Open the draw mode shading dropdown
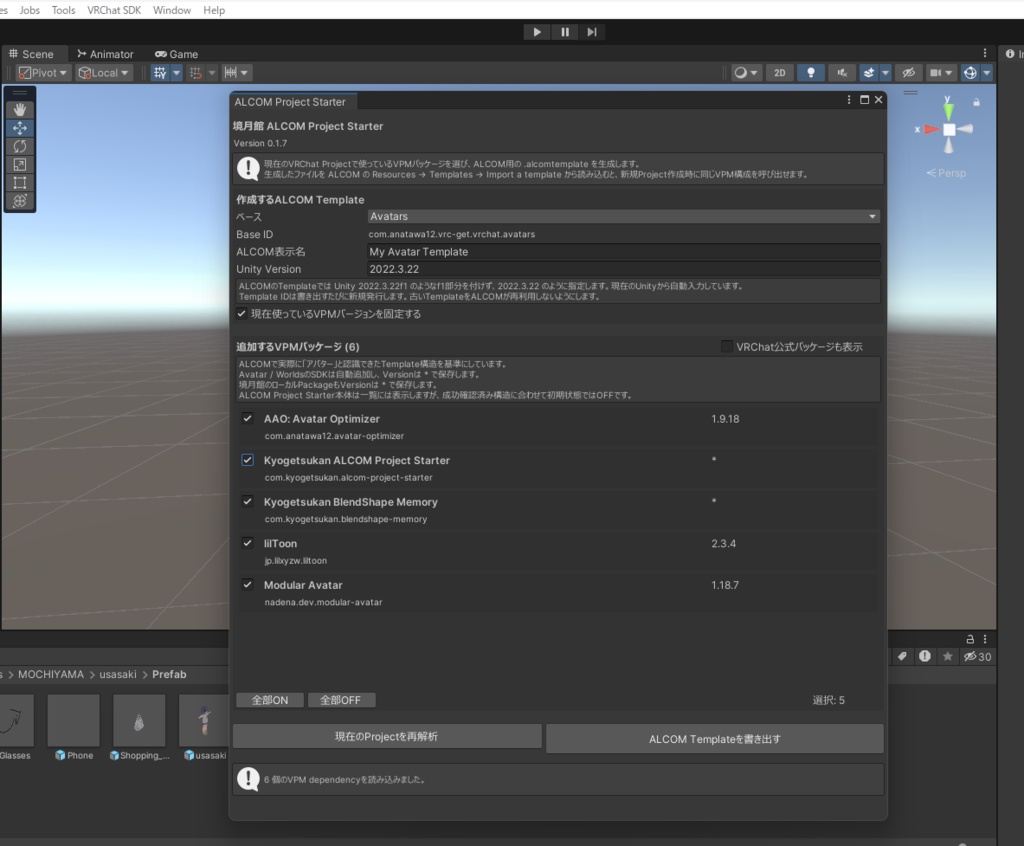This screenshot has height=846, width=1024. (x=745, y=73)
